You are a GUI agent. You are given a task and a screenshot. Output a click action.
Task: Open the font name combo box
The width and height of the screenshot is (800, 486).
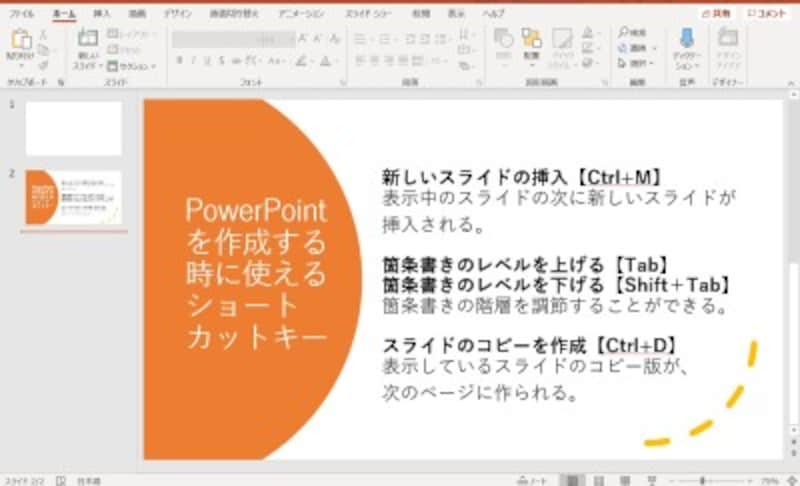[217, 39]
